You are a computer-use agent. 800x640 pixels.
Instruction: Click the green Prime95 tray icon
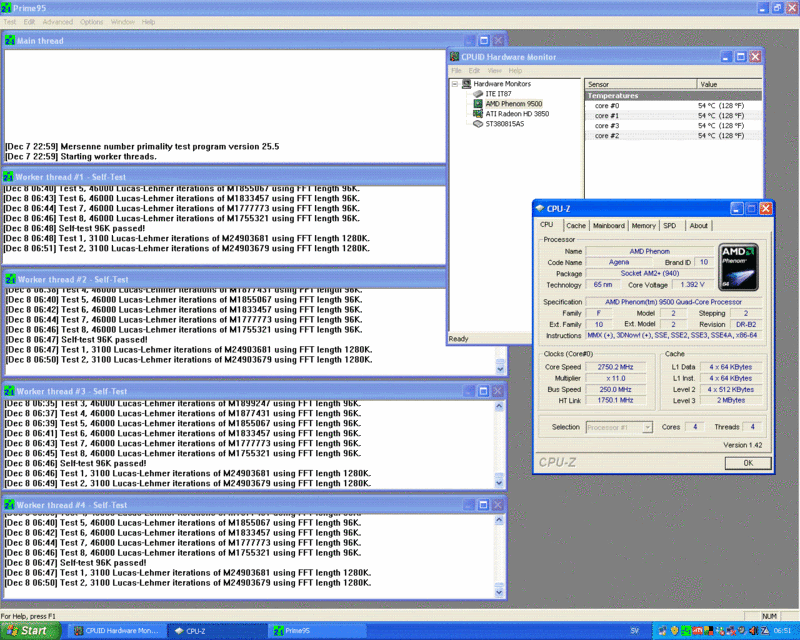[x=687, y=631]
